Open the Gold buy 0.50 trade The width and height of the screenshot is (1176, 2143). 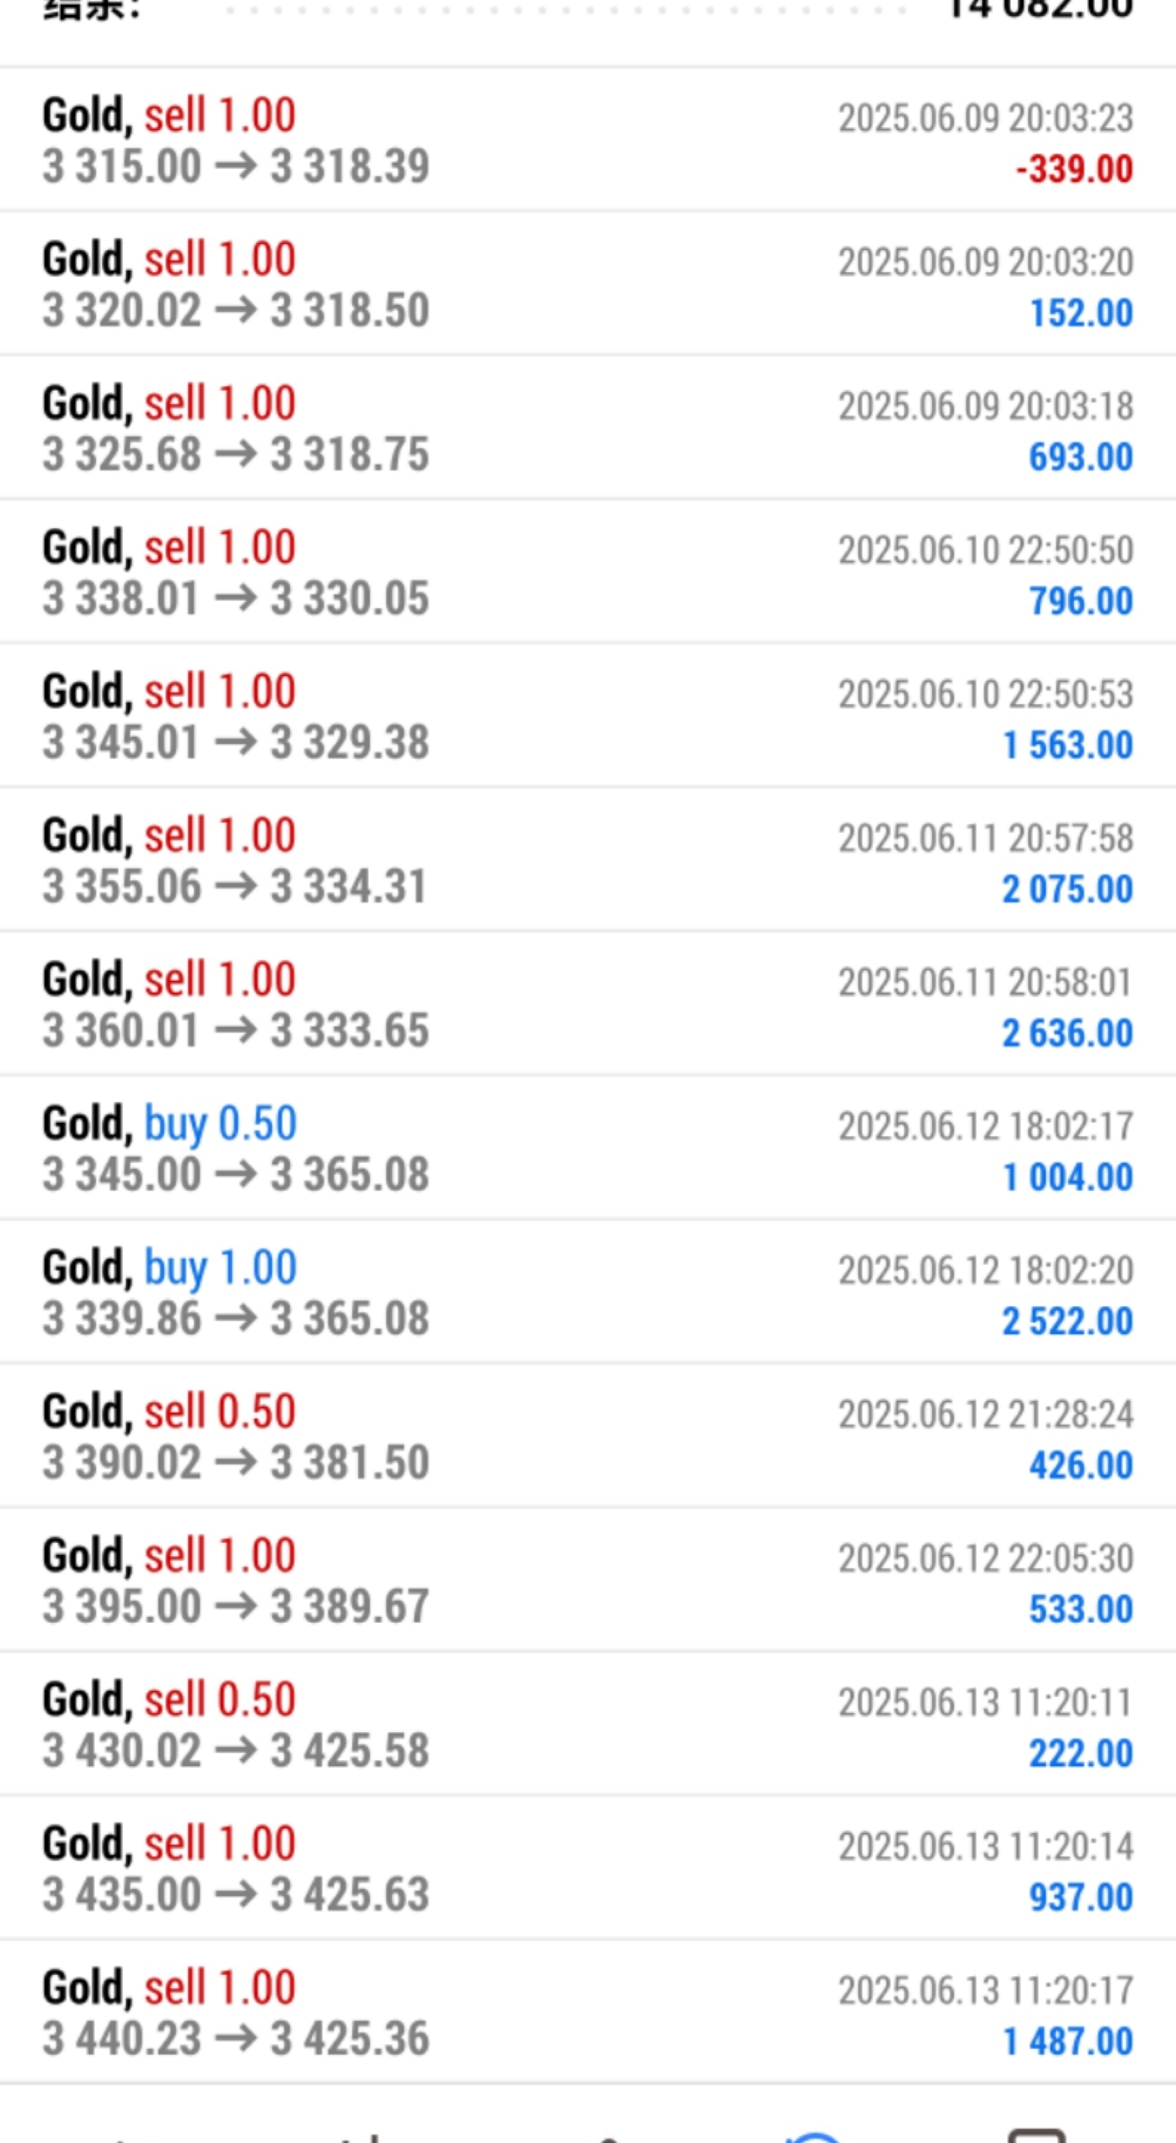587,1149
